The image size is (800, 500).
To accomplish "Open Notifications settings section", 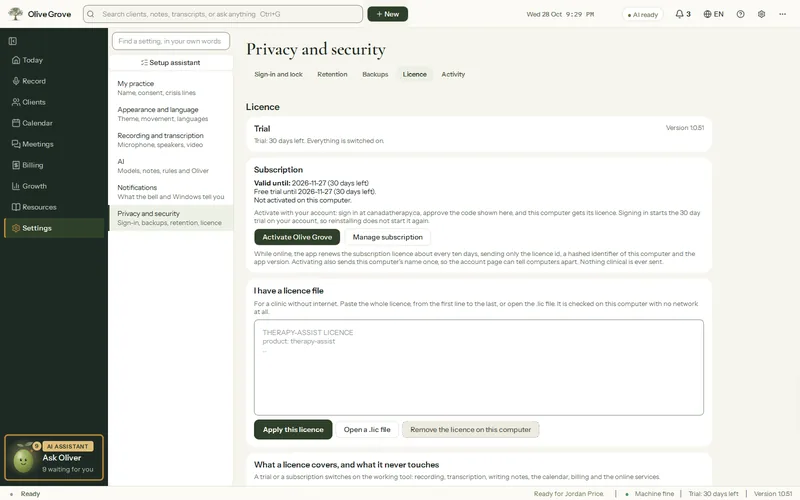I will (x=171, y=192).
